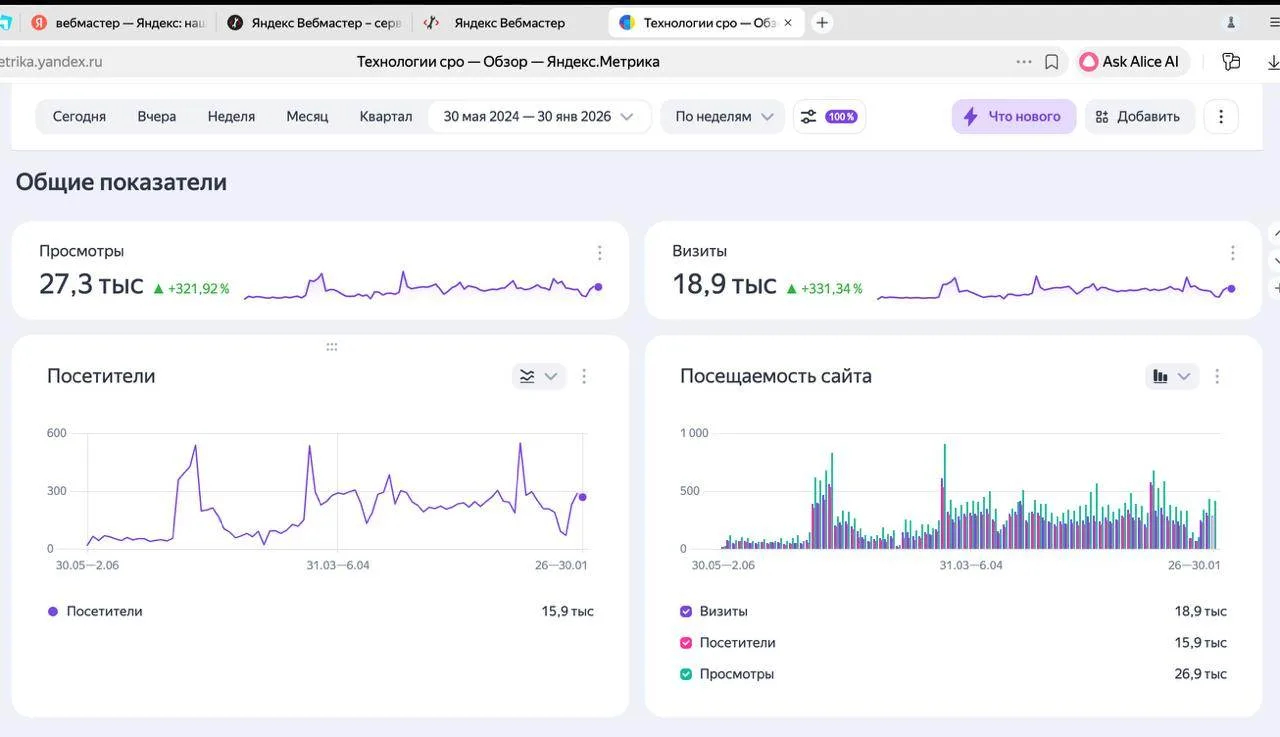Open the Посещаемость сайта widget three-dot menu
The image size is (1280, 737).
(x=1217, y=376)
